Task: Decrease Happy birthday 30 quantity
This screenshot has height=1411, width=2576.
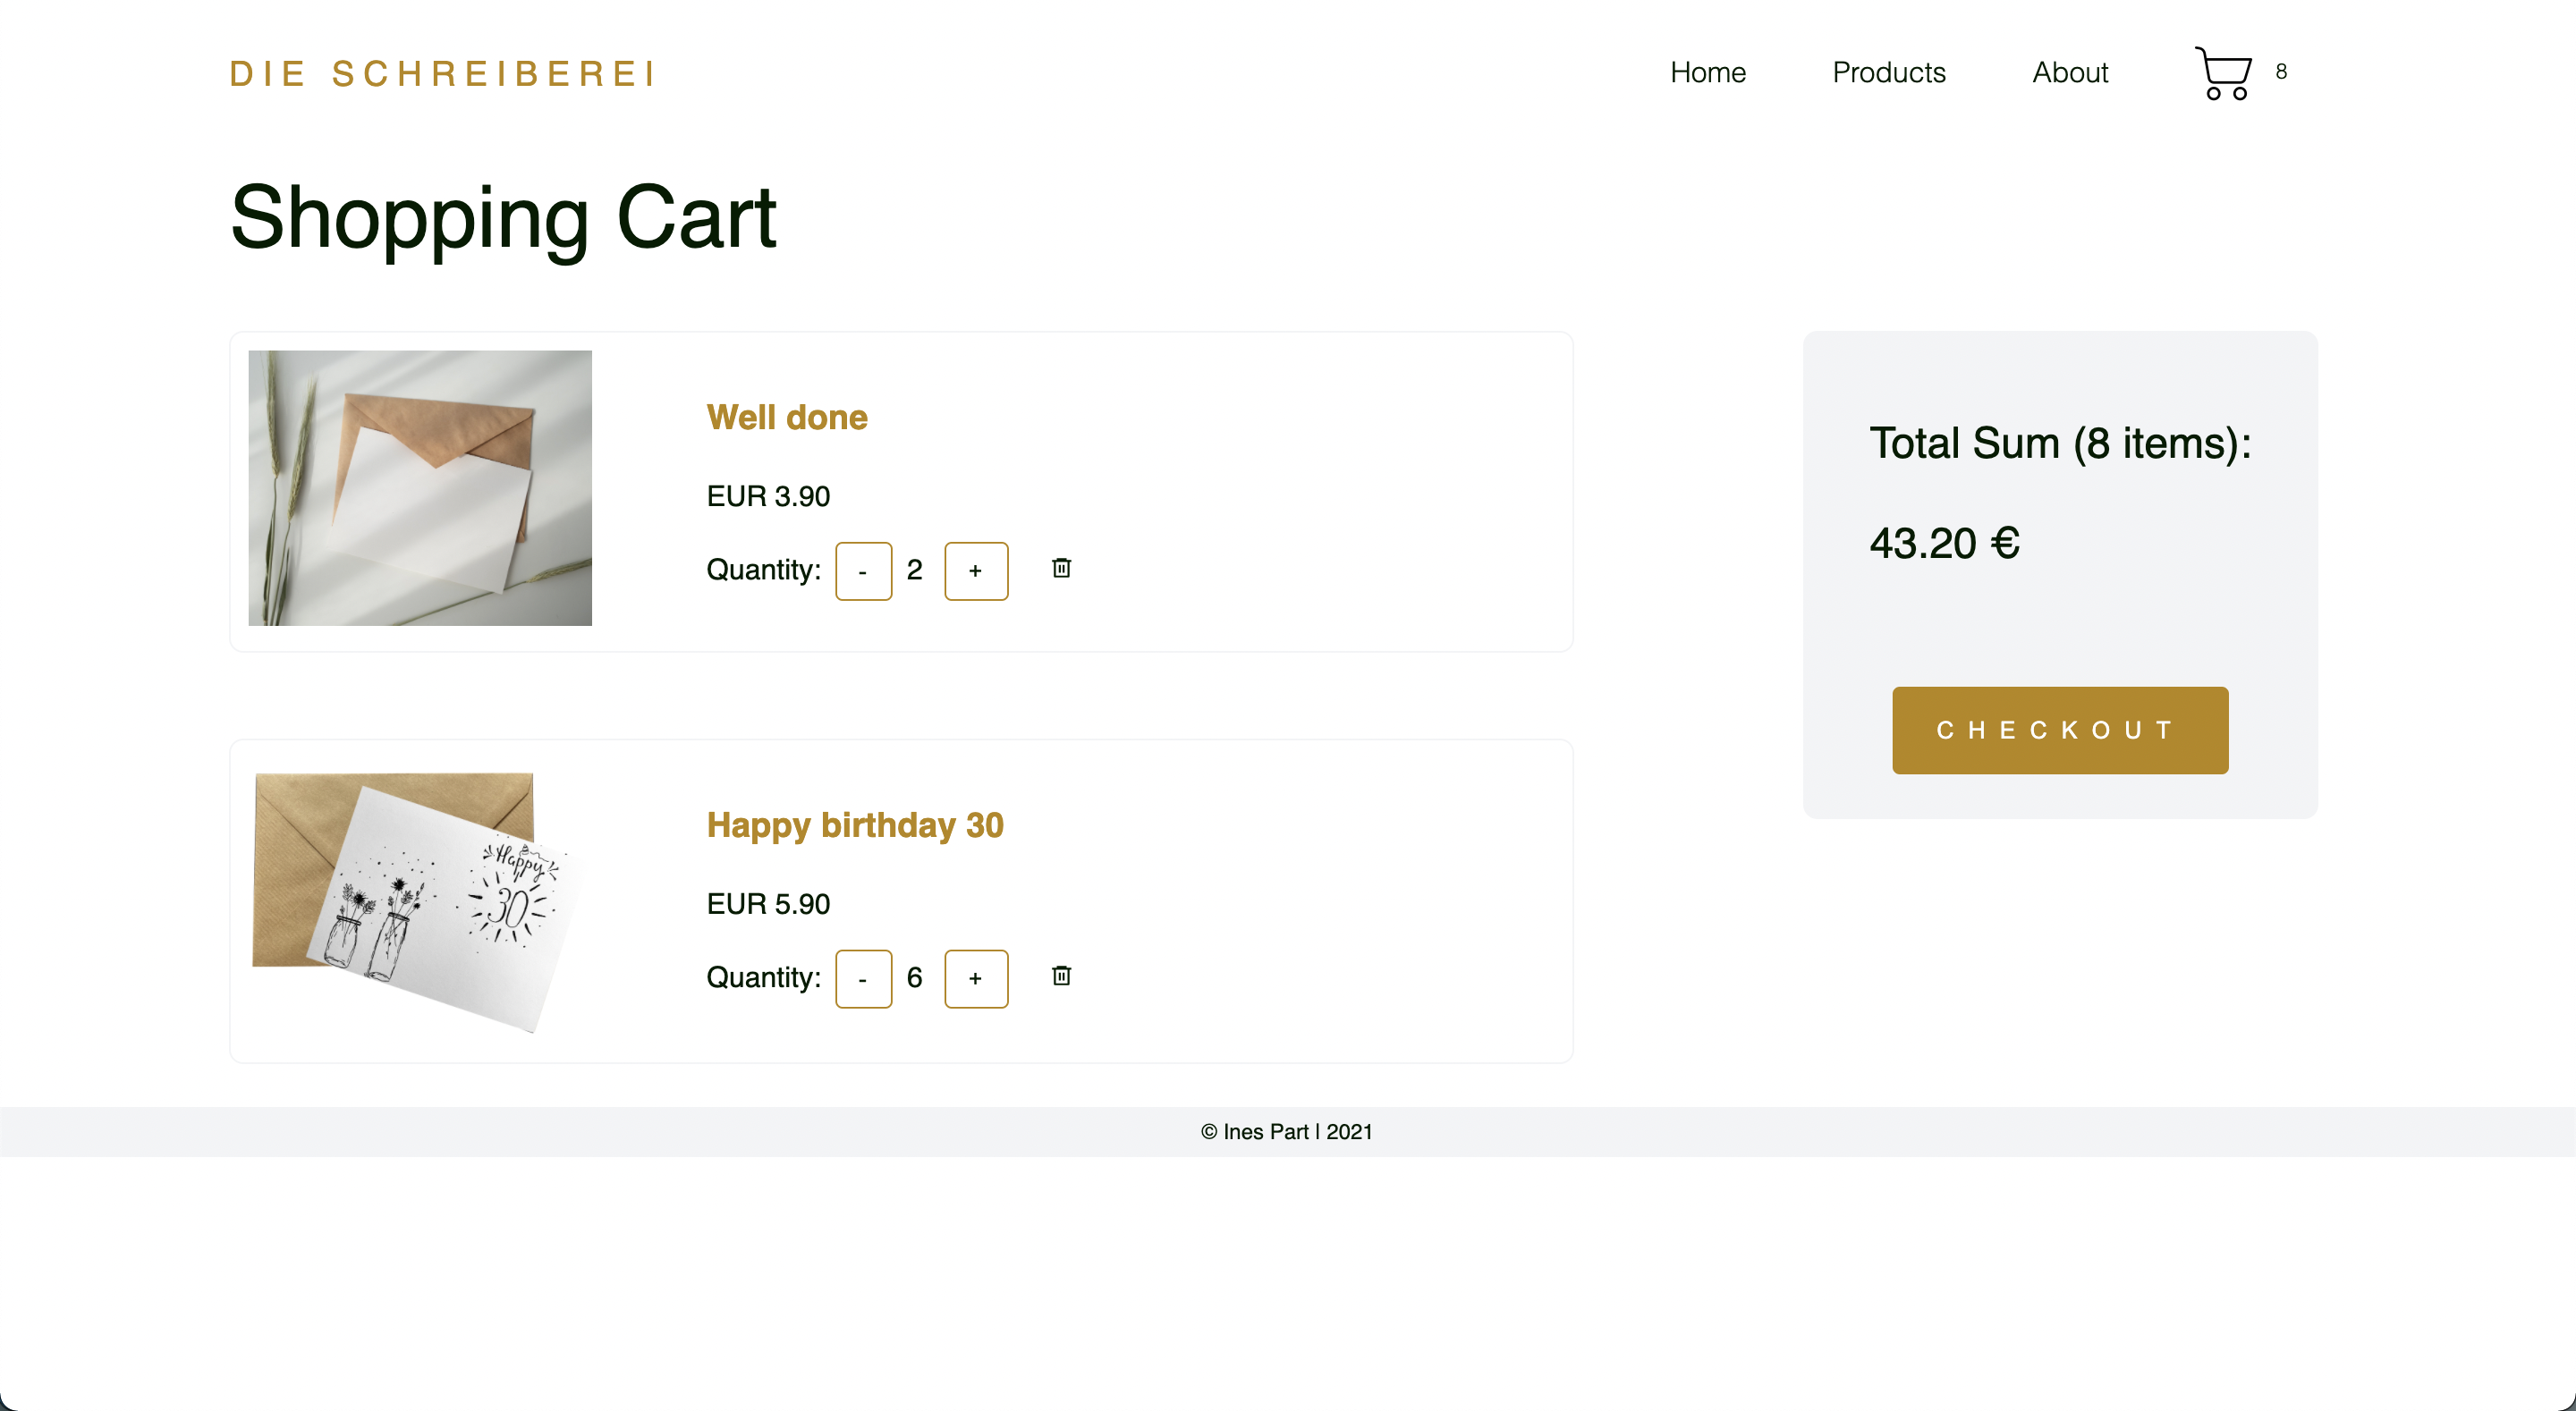Action: pos(863,979)
